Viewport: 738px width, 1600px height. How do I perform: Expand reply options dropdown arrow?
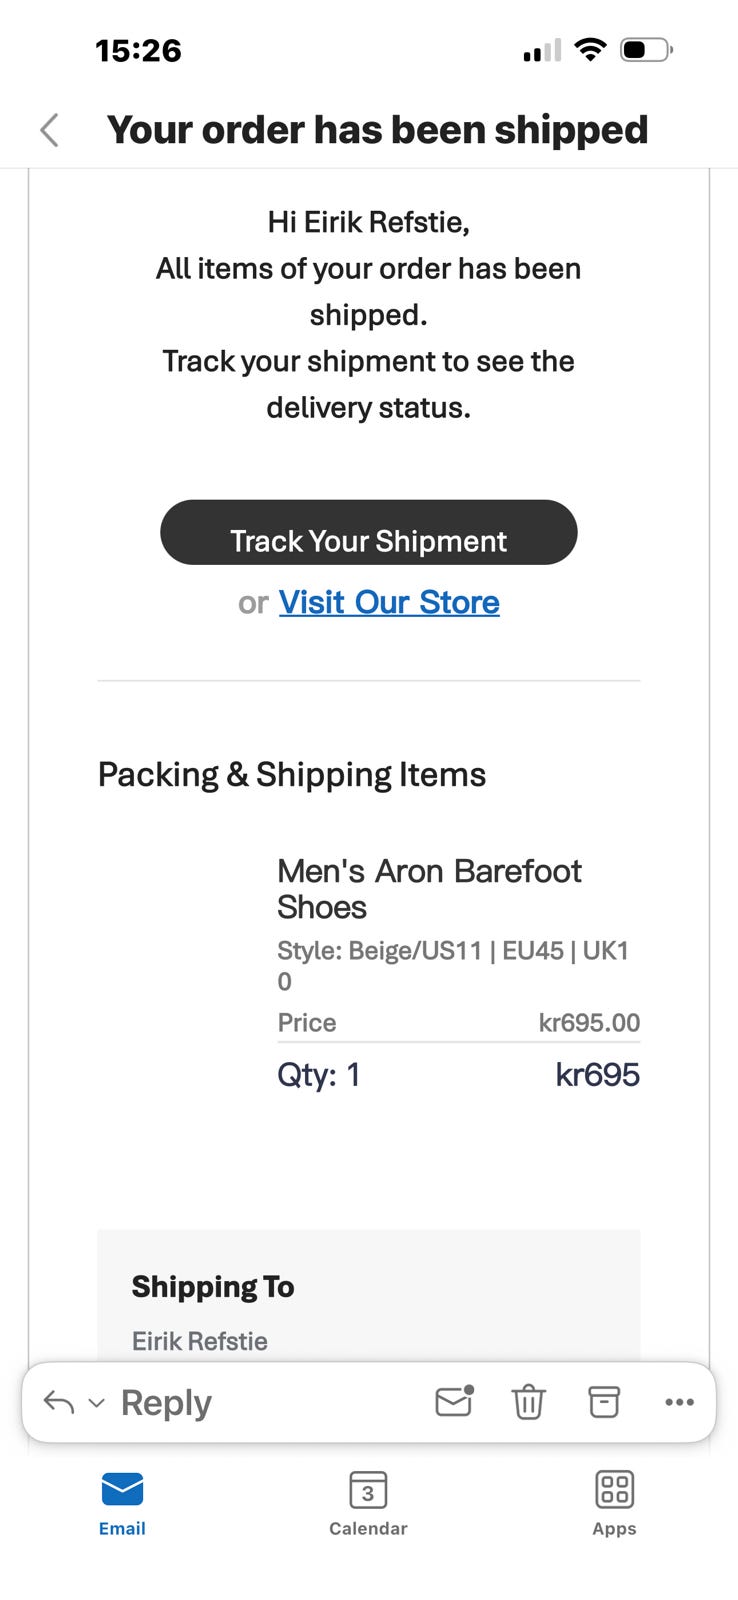pyautogui.click(x=97, y=1403)
